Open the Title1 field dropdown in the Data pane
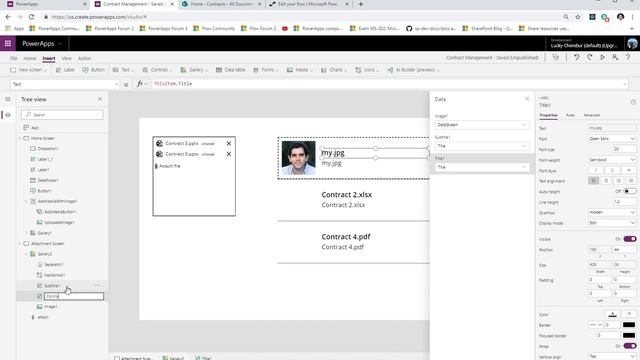 point(482,167)
